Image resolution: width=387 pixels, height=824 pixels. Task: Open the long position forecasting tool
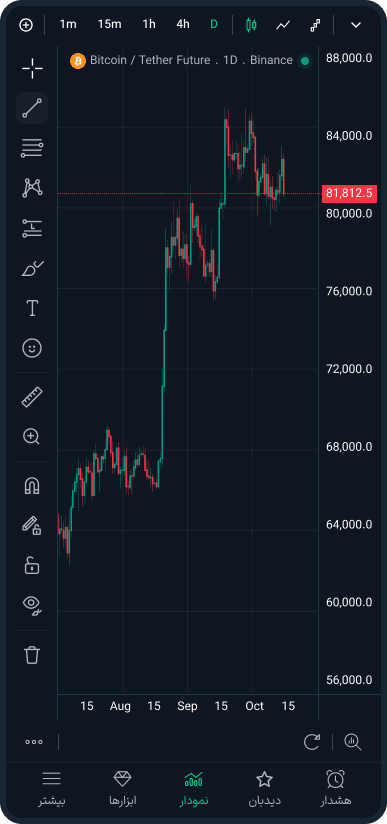point(32,228)
